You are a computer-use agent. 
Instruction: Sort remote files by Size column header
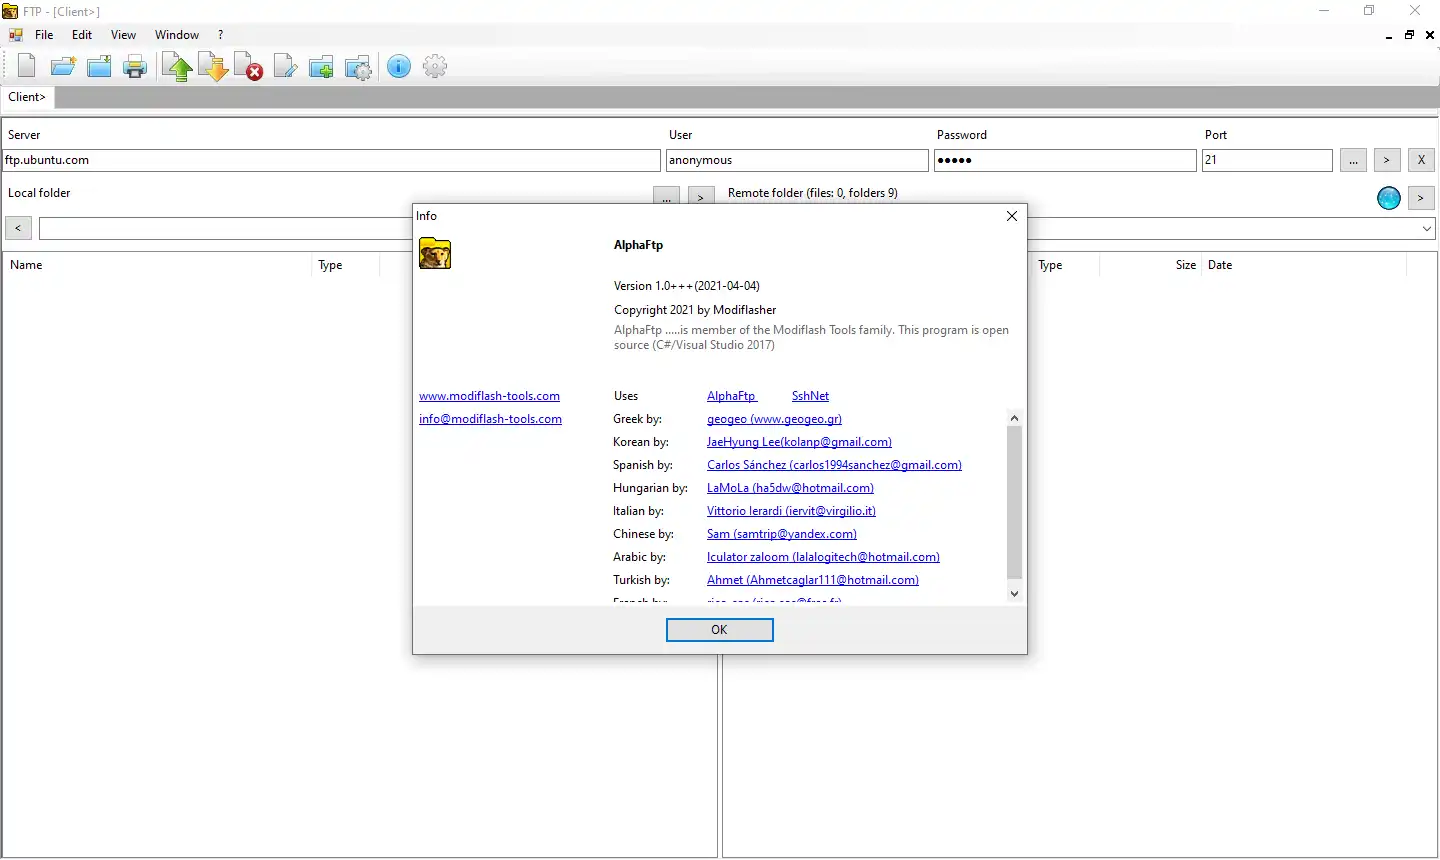click(1150, 265)
